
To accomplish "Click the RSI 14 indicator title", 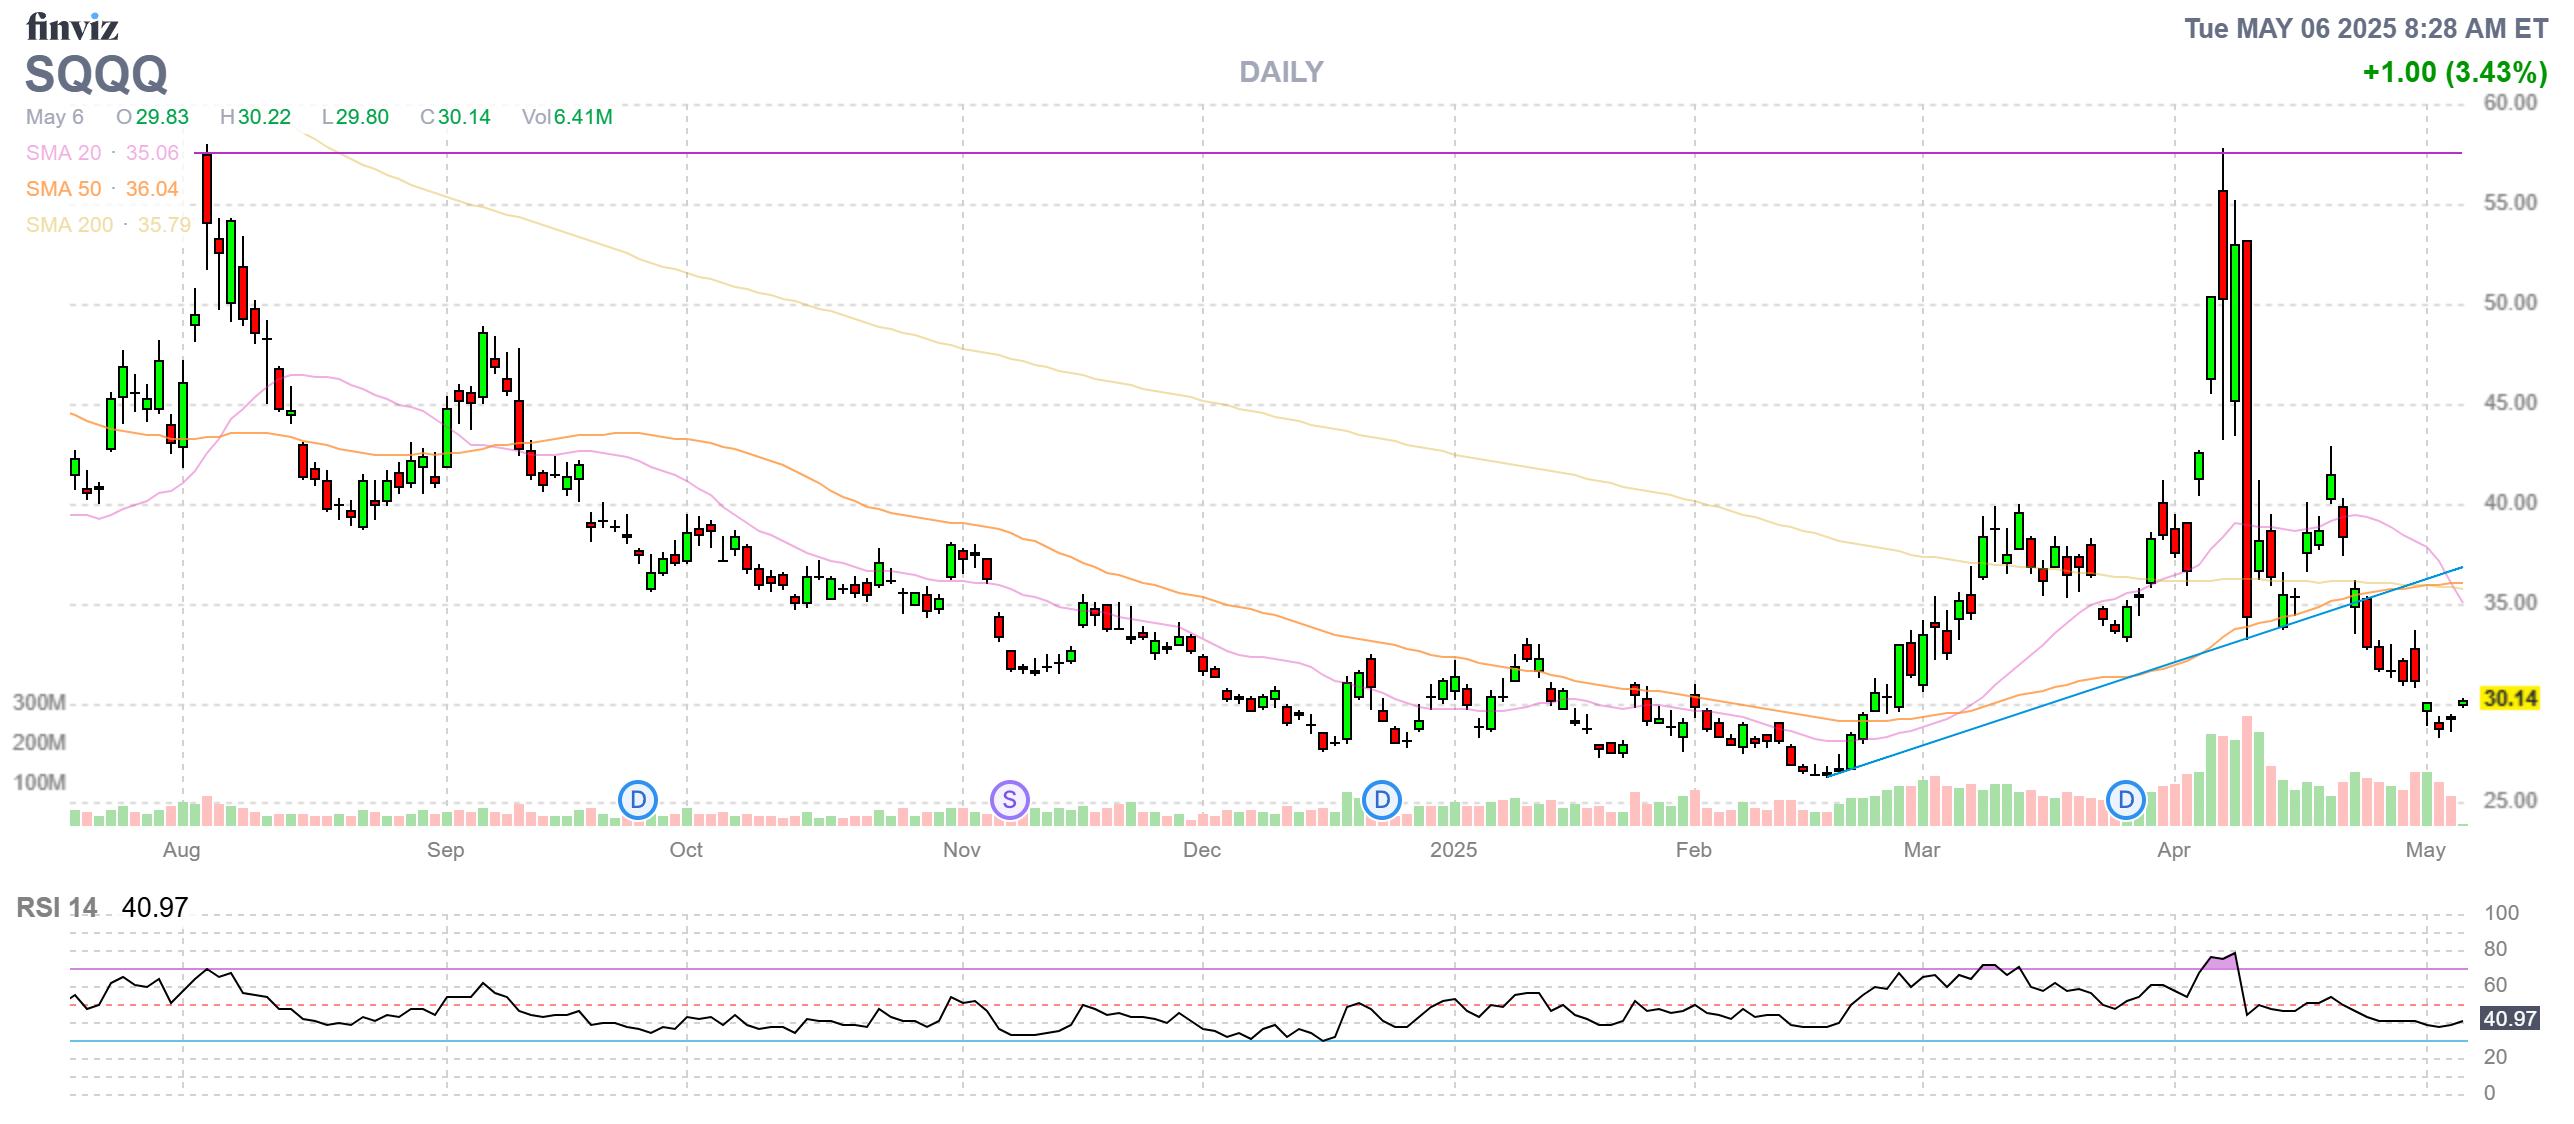I will [57, 908].
